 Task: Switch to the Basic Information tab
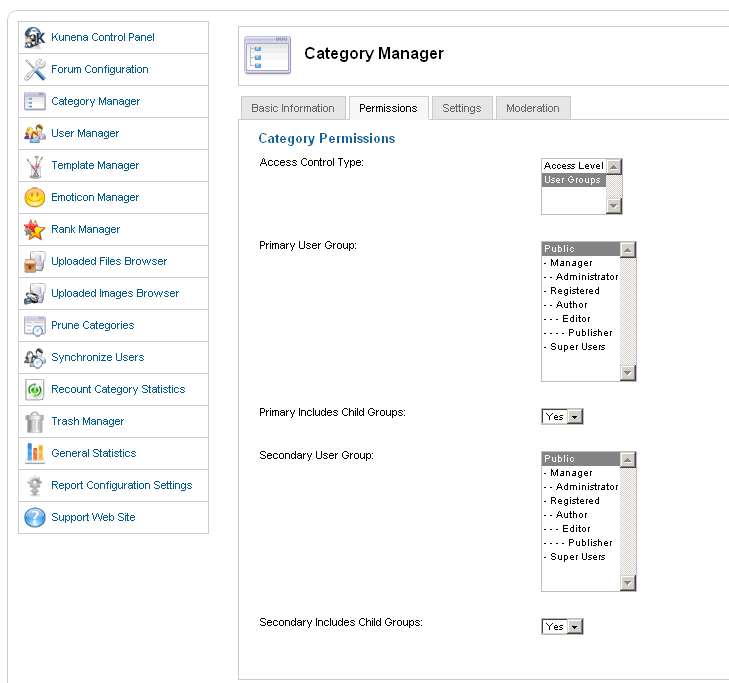pos(293,108)
